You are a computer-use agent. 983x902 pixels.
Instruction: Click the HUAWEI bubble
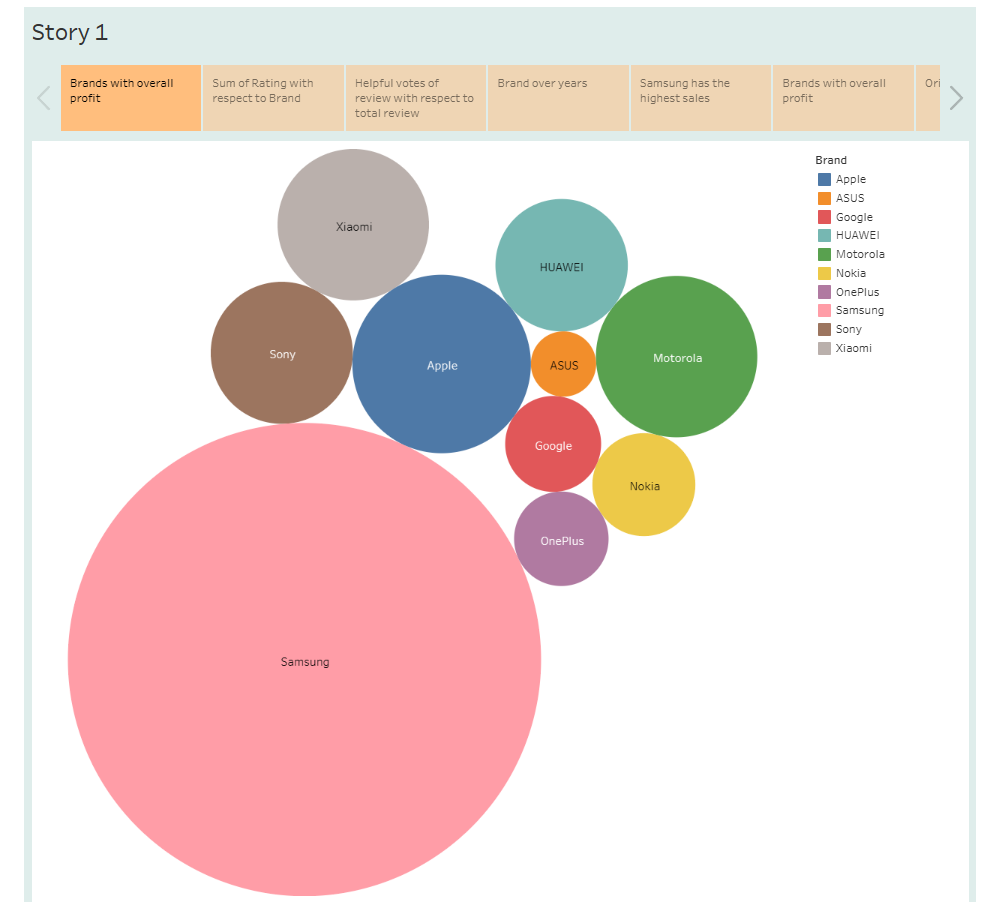[x=561, y=265]
